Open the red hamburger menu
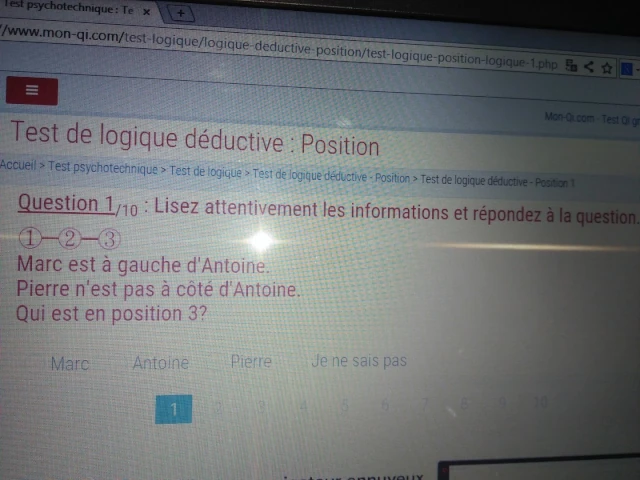 (31, 90)
